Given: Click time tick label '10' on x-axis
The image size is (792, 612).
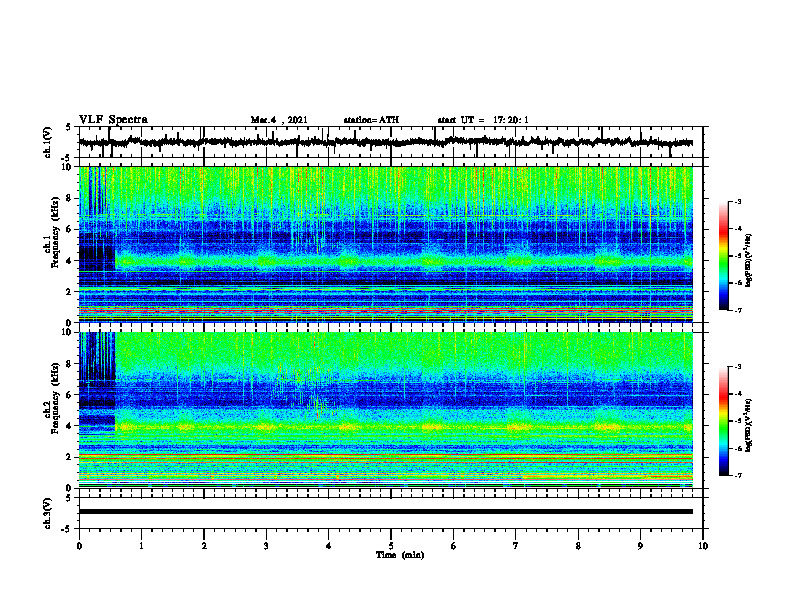Looking at the screenshot, I should 703,546.
